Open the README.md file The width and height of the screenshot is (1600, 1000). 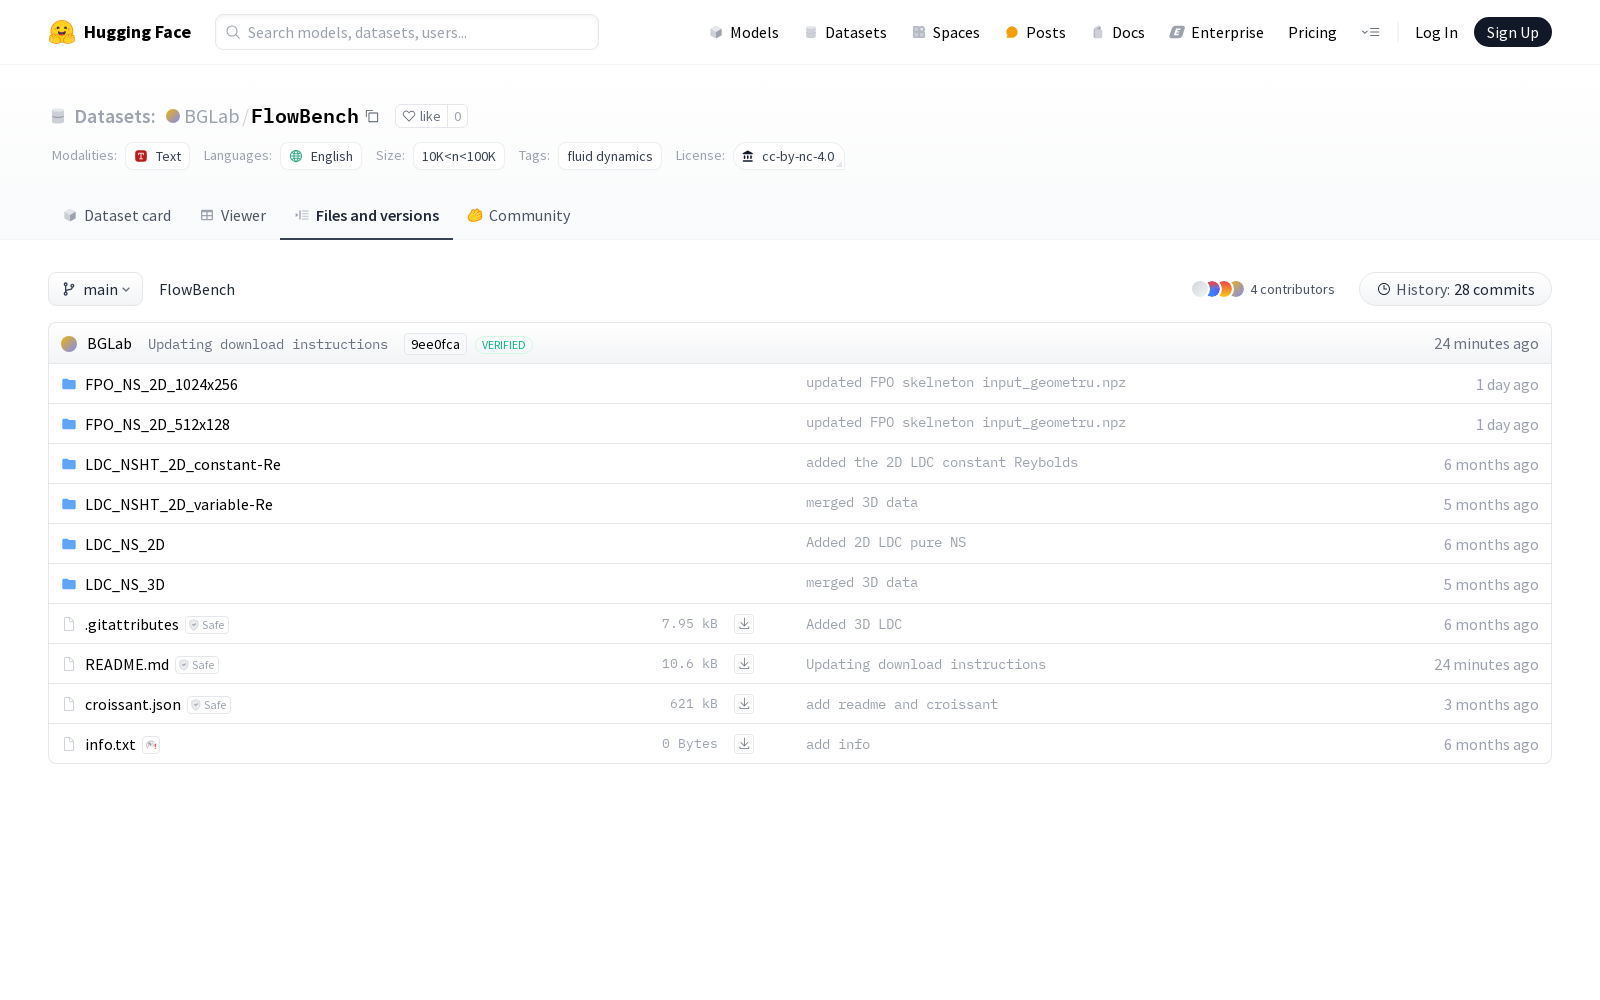pyautogui.click(x=127, y=664)
